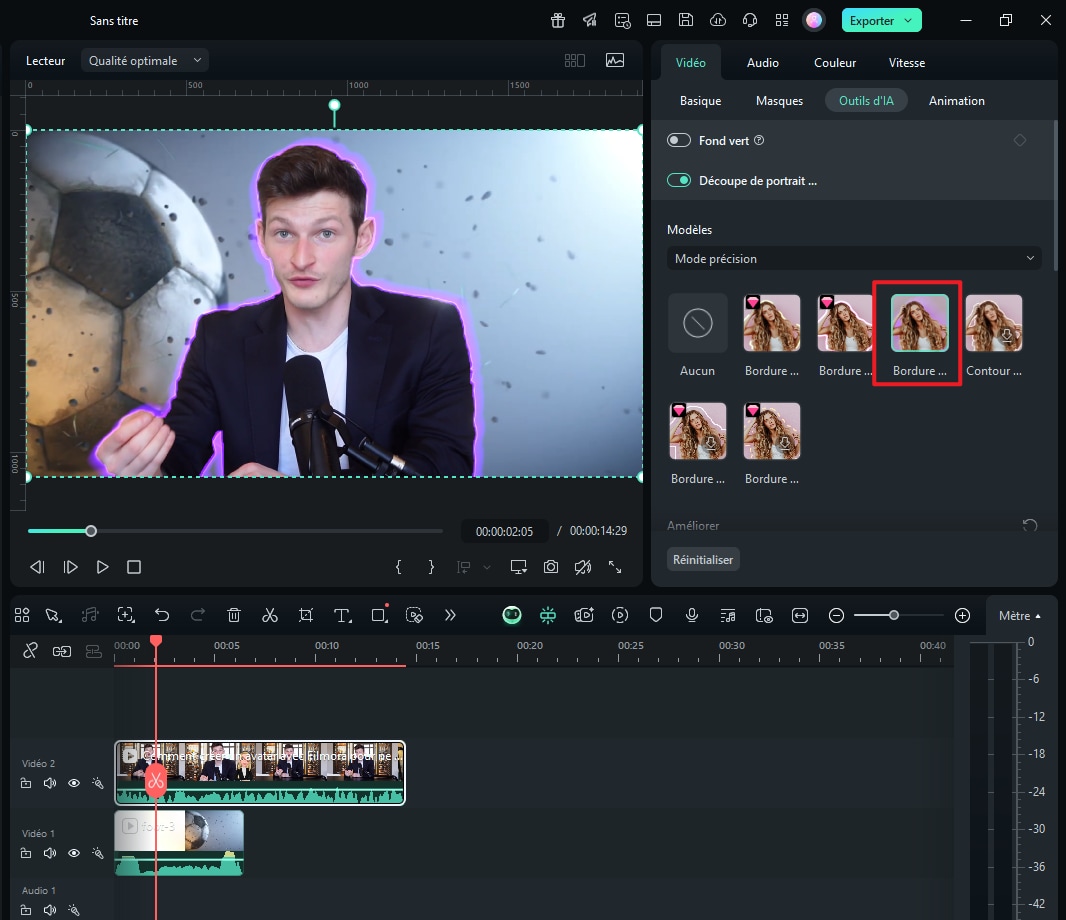Click the Outils d'IA tab button

(x=866, y=101)
